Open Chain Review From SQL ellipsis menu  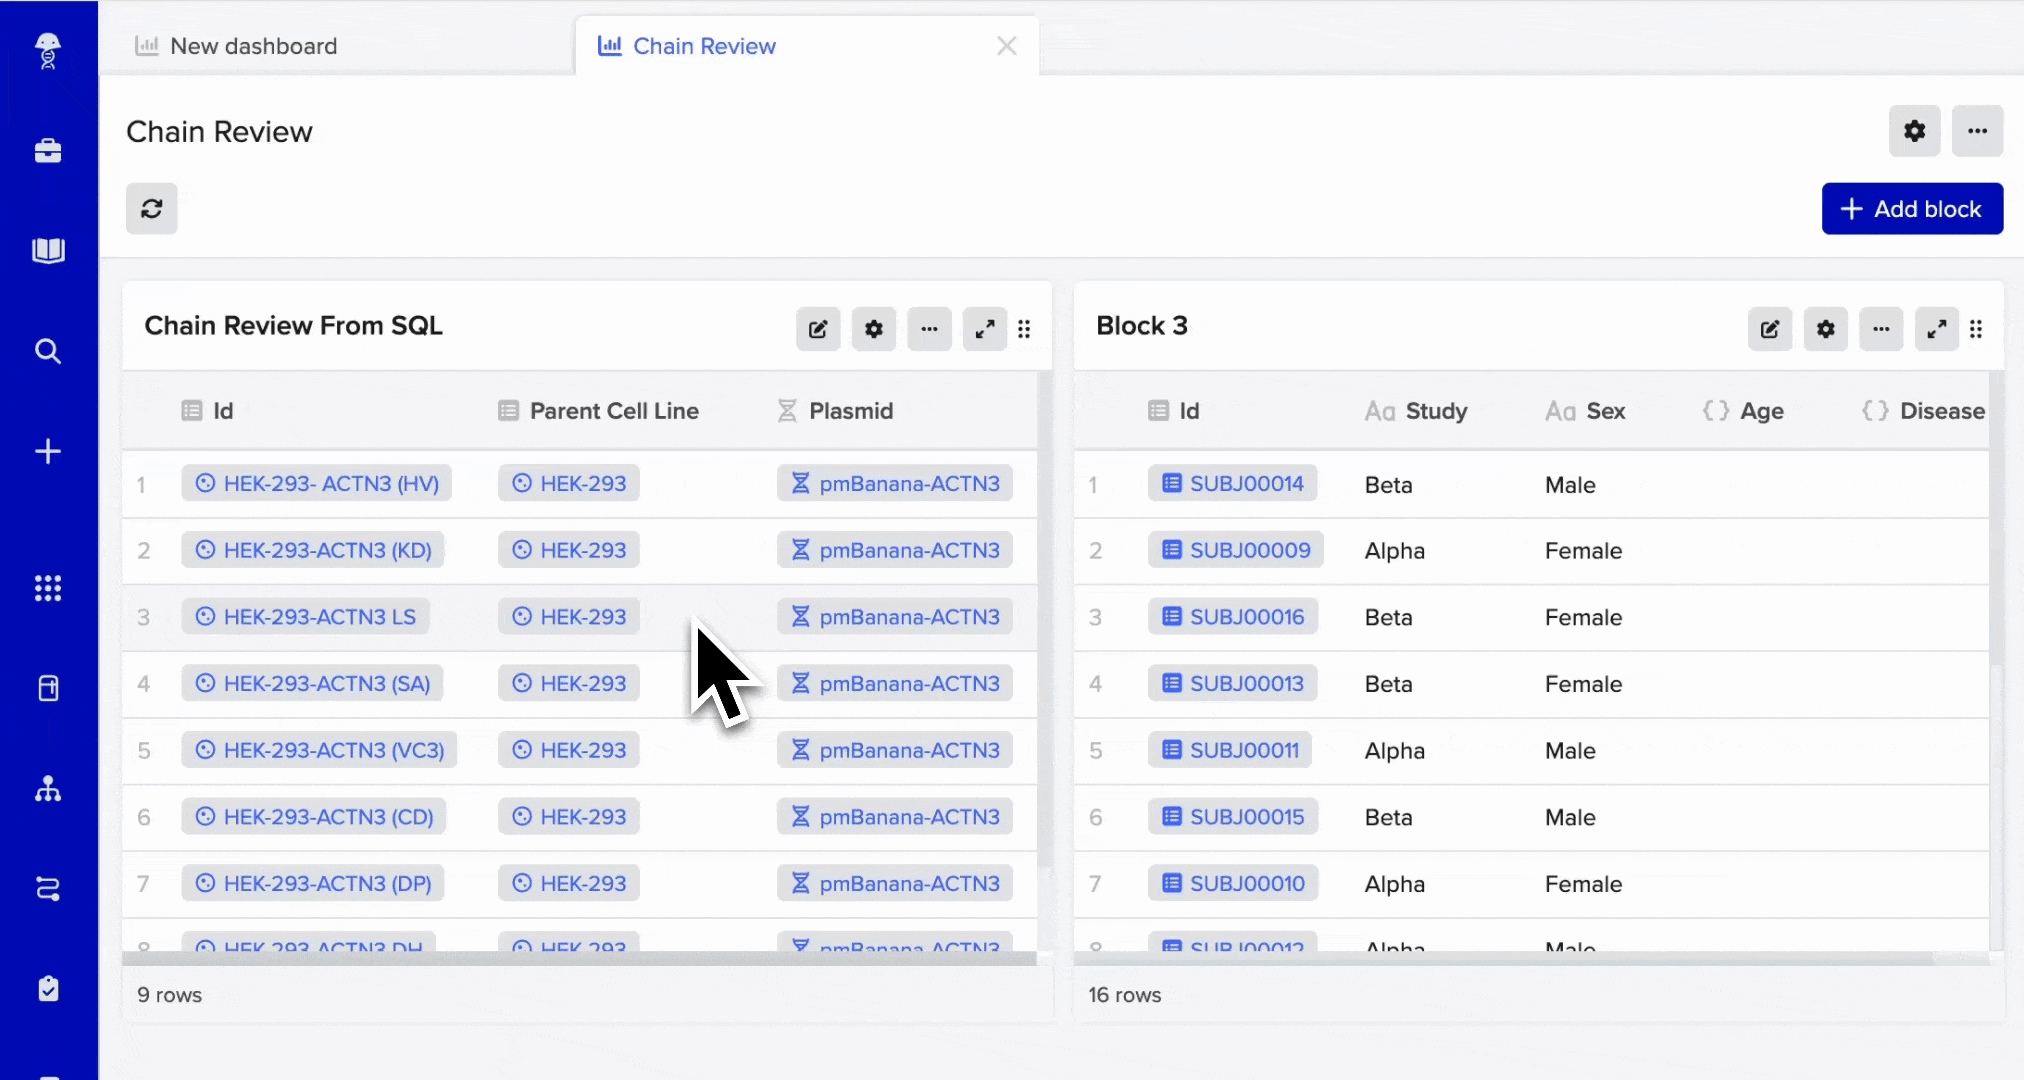point(929,329)
